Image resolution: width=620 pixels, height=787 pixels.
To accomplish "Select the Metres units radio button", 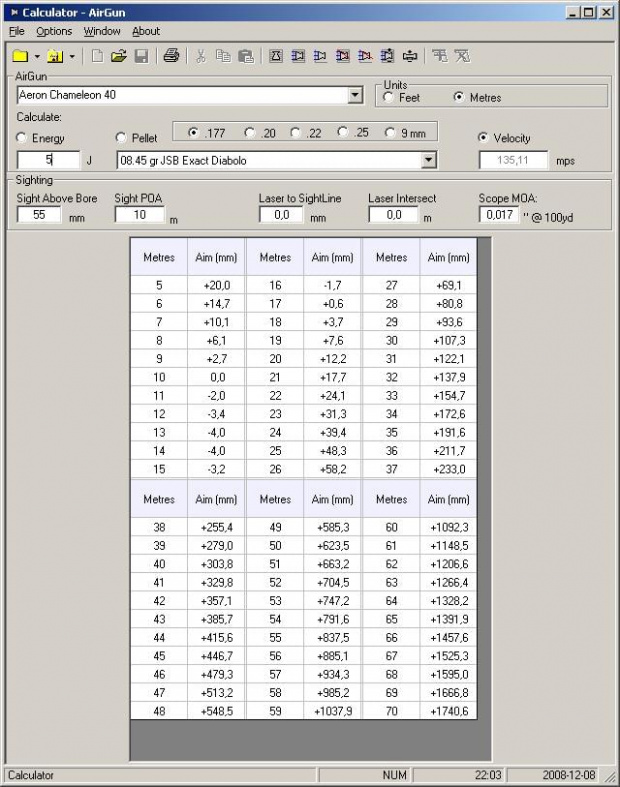I will (x=458, y=97).
